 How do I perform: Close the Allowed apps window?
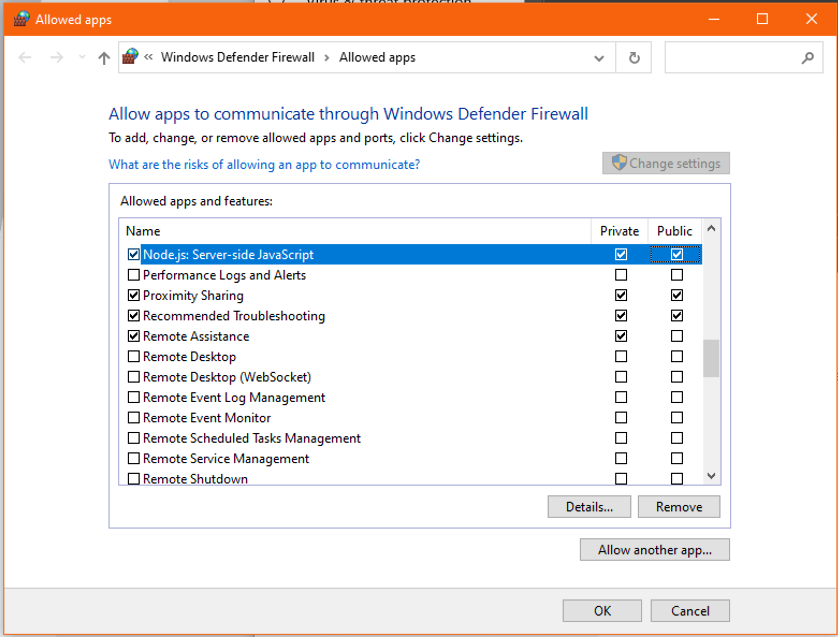811,19
